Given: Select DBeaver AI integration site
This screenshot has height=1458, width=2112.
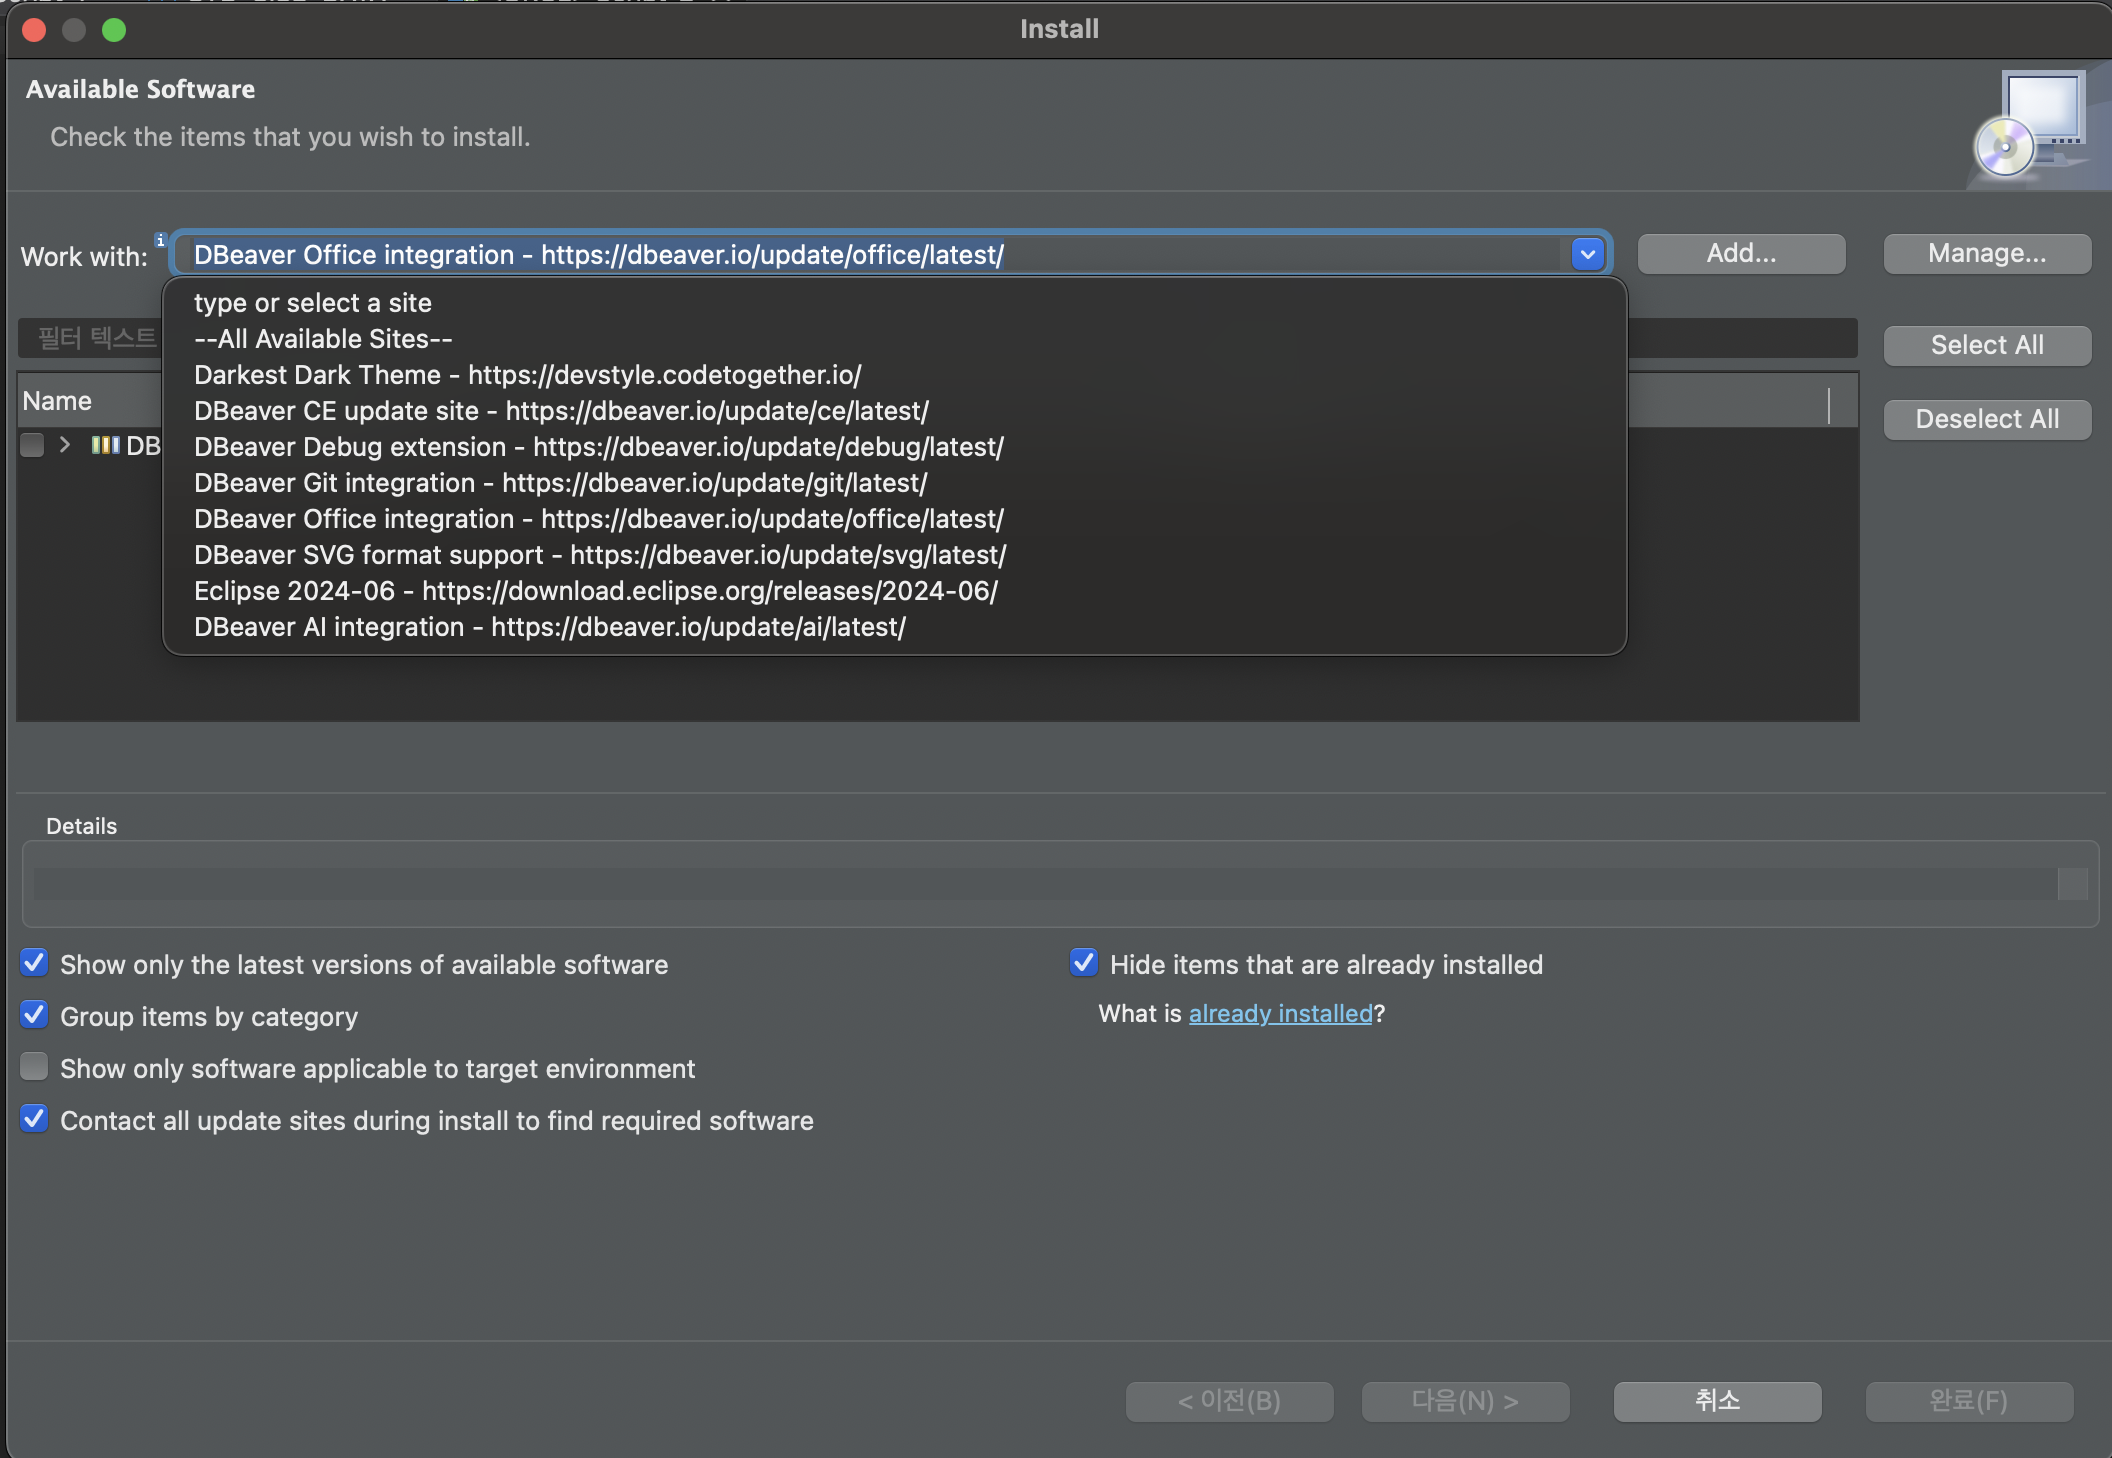Looking at the screenshot, I should 549,627.
